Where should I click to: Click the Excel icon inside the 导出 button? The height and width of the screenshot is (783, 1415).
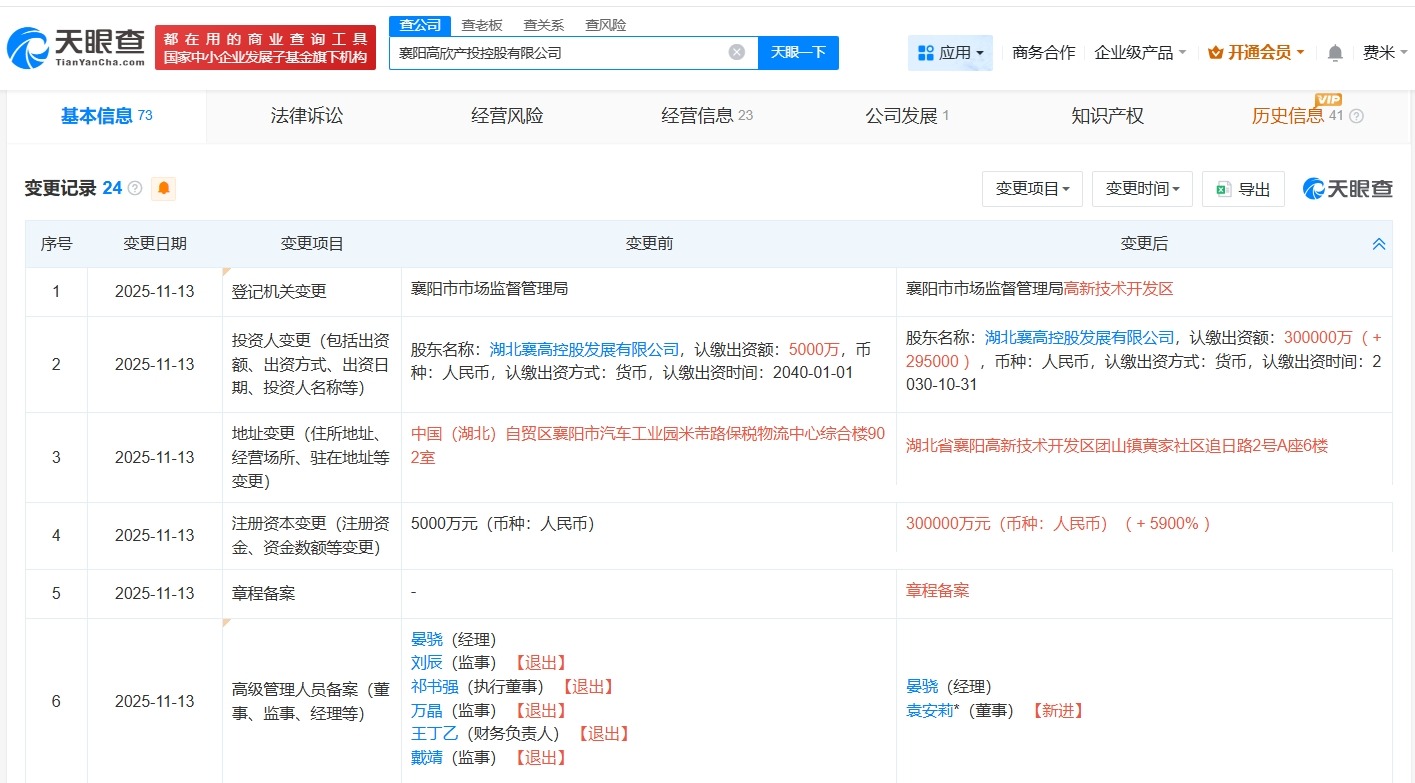click(1224, 189)
